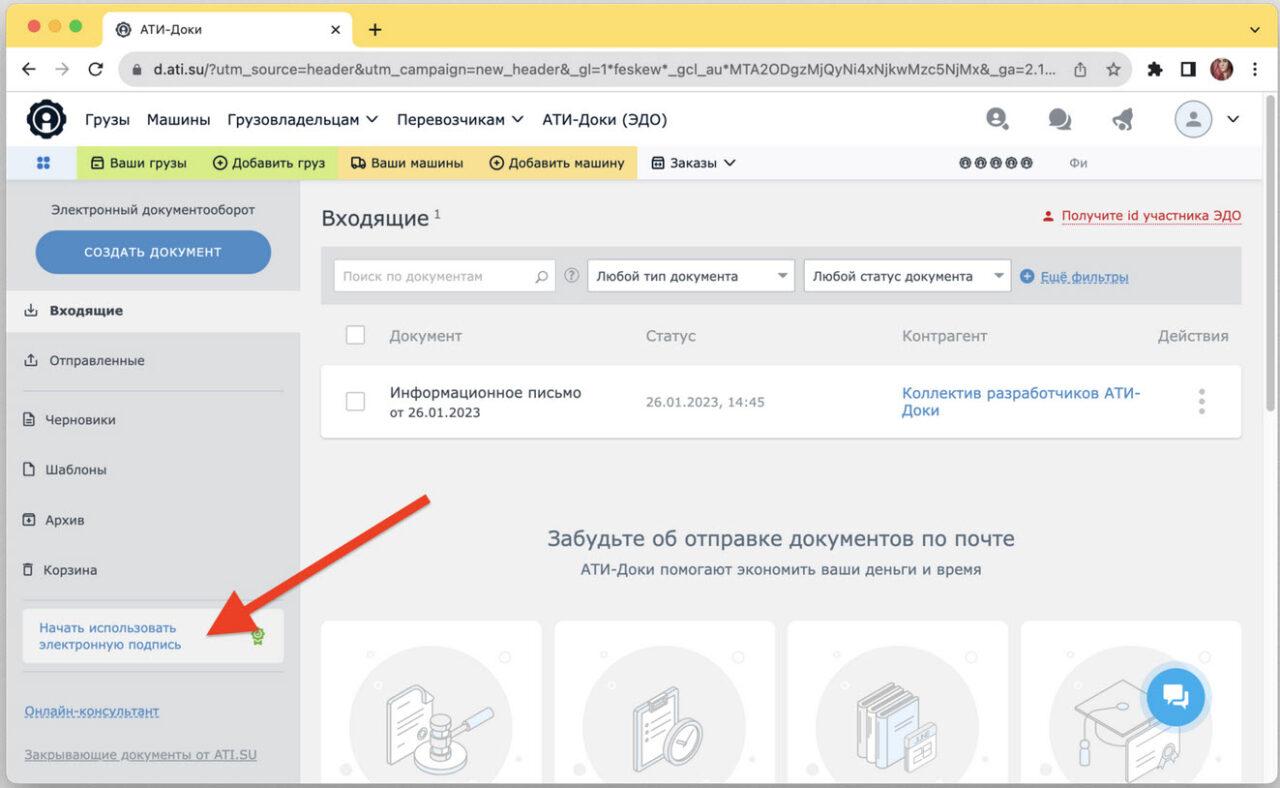
Task: Select all documents checkbox in header
Action: click(355, 335)
